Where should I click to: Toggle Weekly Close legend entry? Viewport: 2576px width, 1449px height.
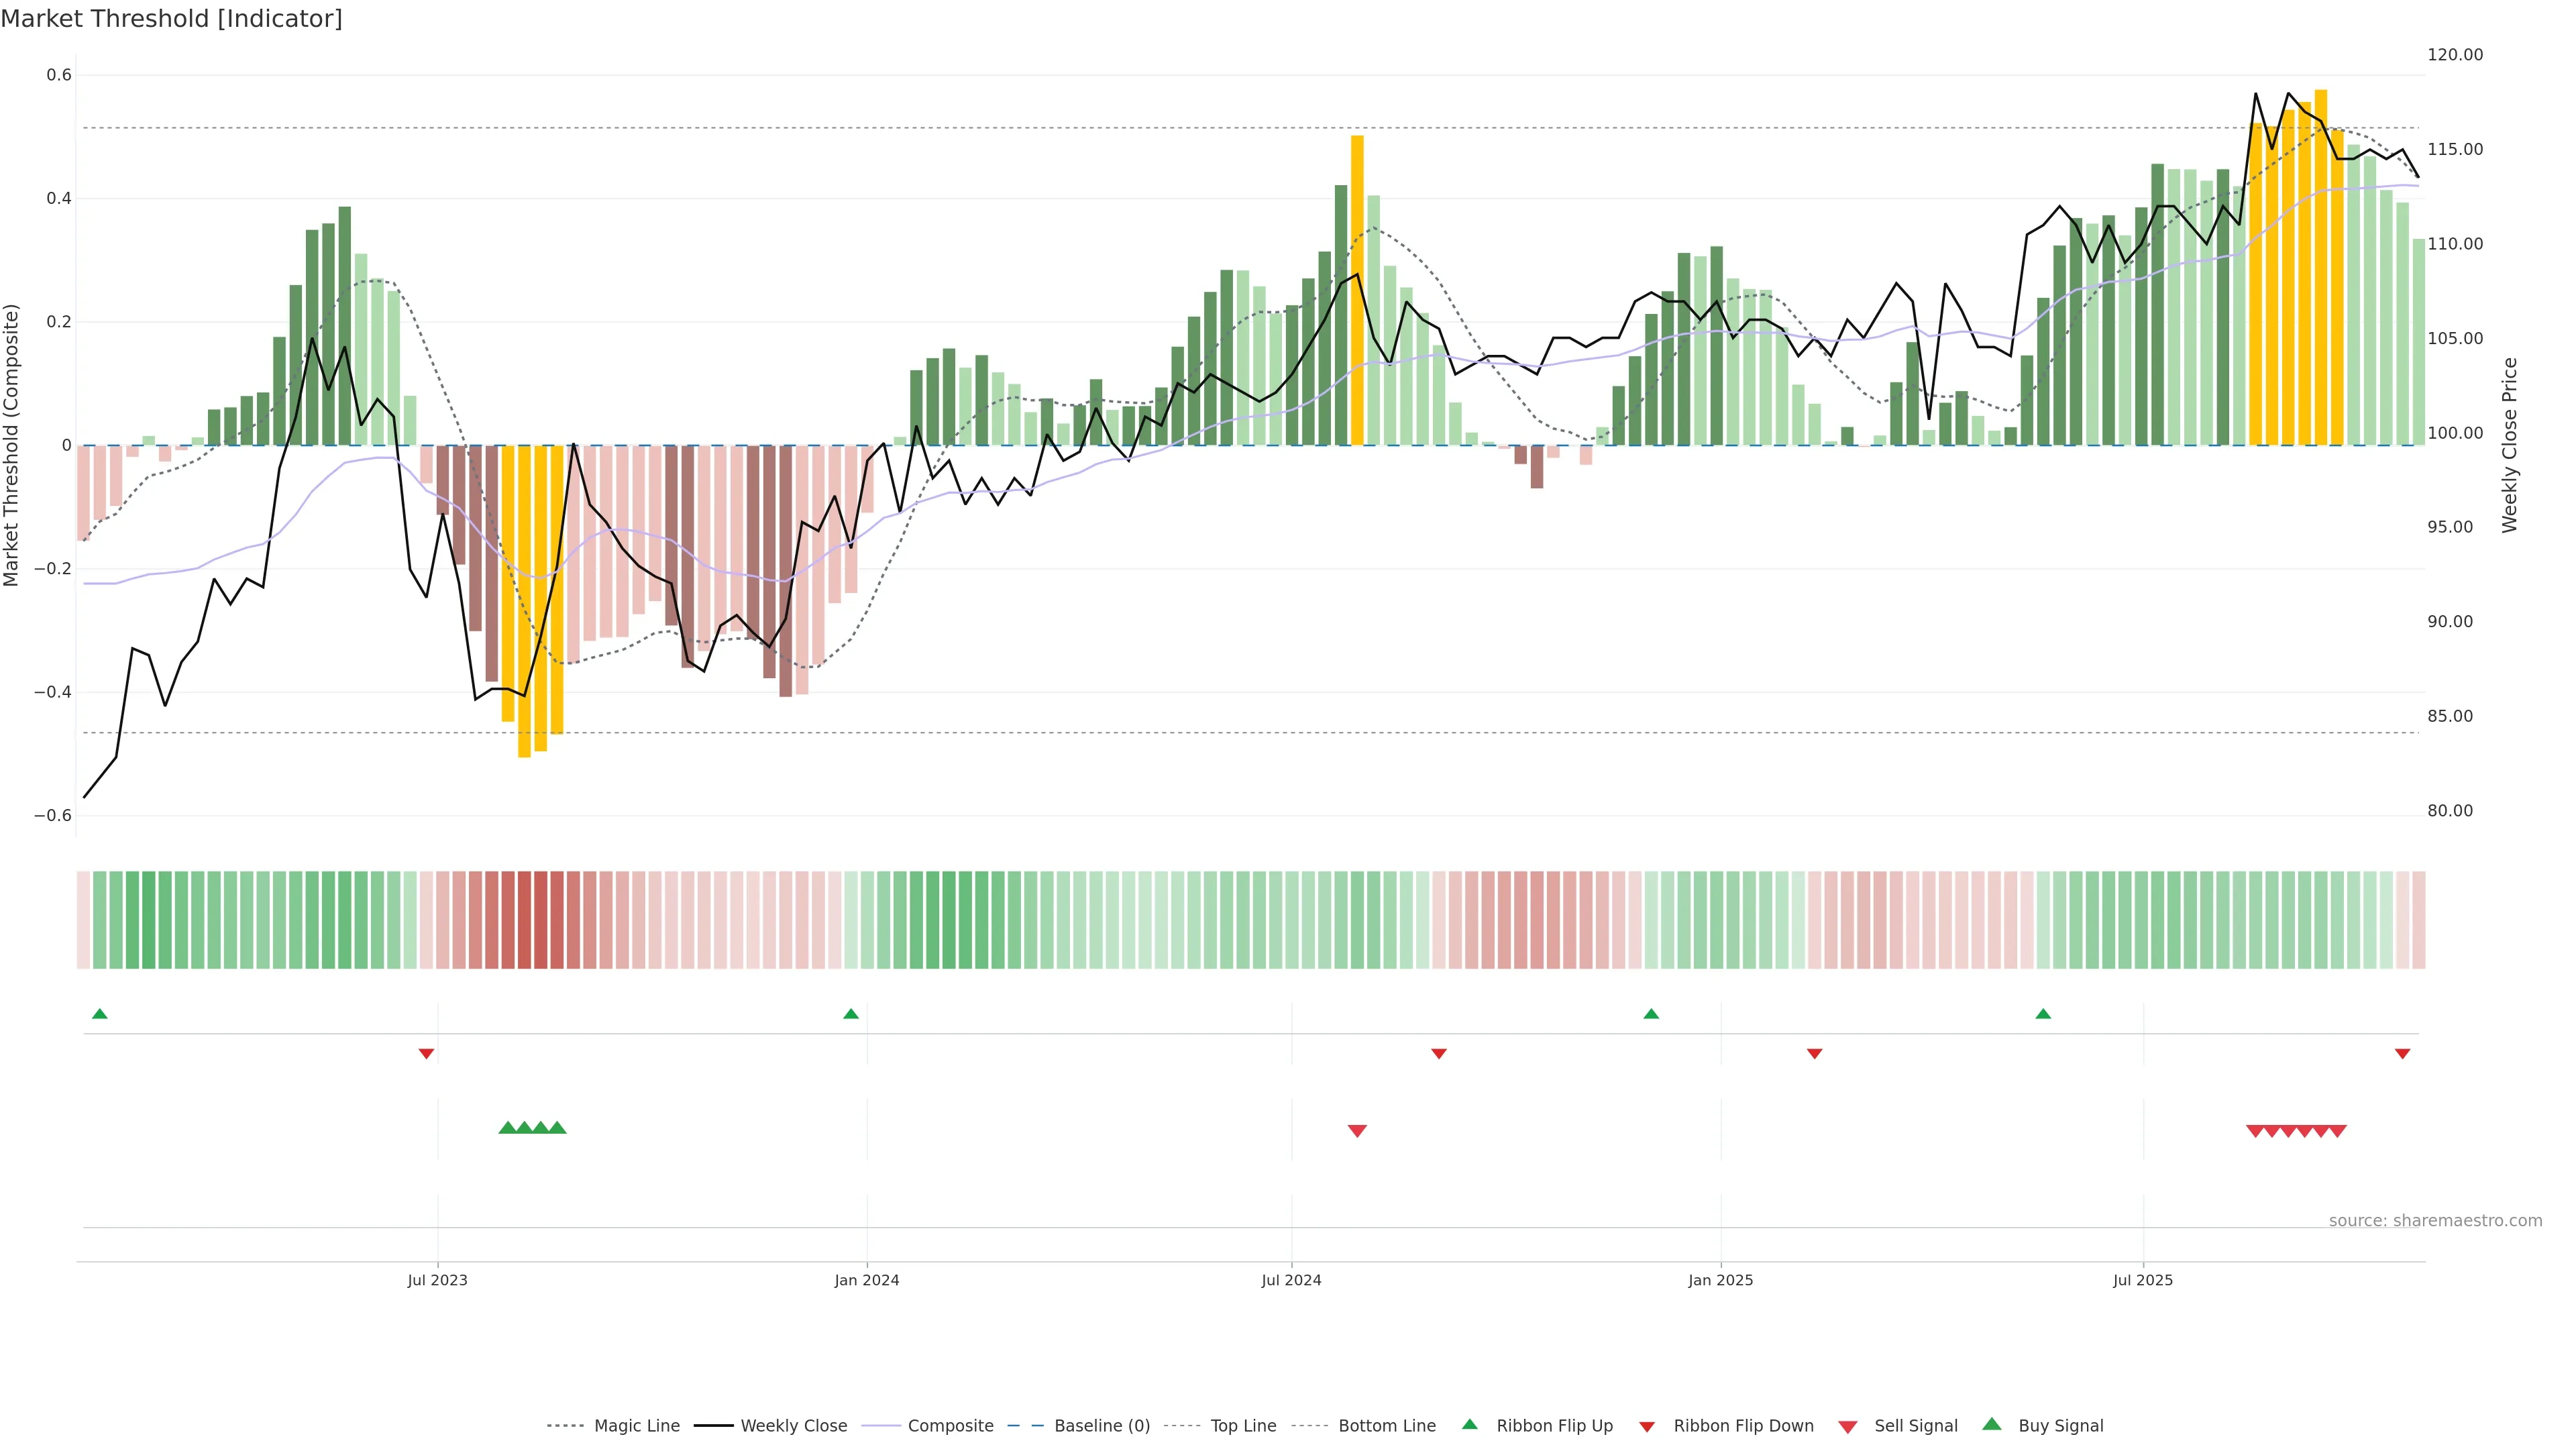pos(793,1426)
